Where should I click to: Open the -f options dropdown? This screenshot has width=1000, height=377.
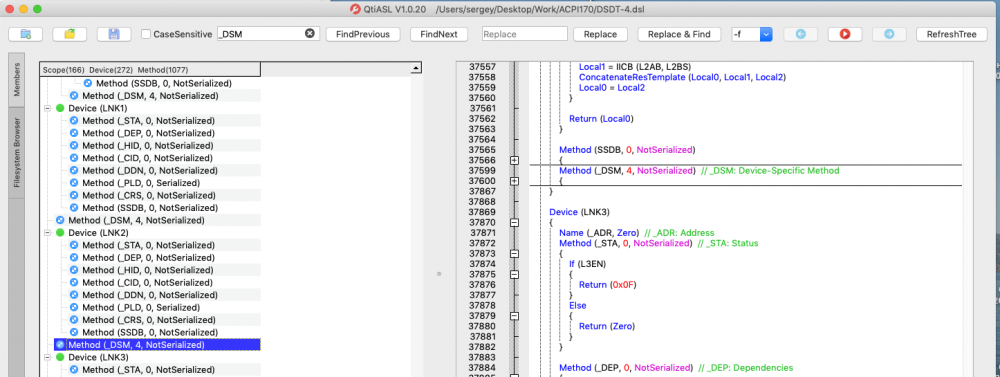click(x=766, y=34)
